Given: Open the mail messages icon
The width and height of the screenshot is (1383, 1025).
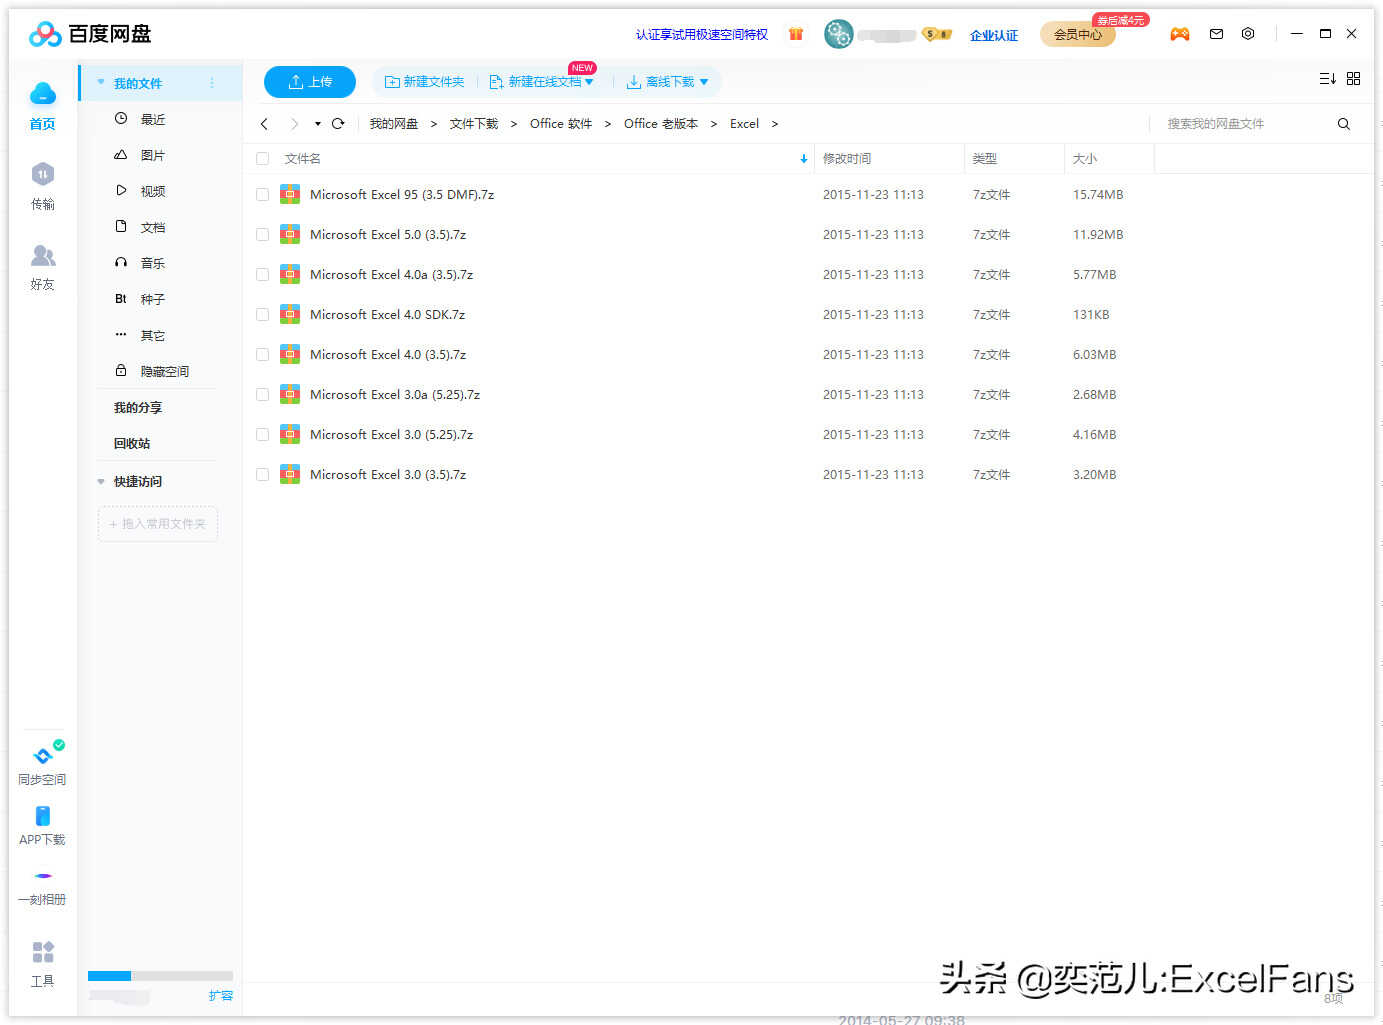Looking at the screenshot, I should tap(1216, 34).
